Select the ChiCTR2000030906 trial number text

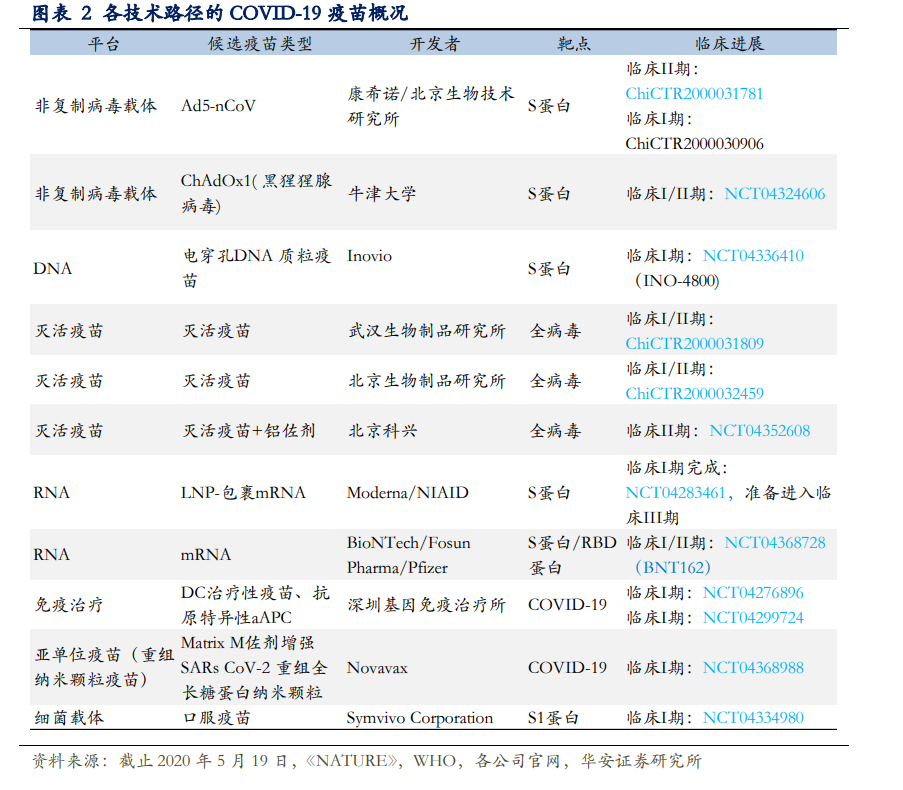click(x=695, y=143)
